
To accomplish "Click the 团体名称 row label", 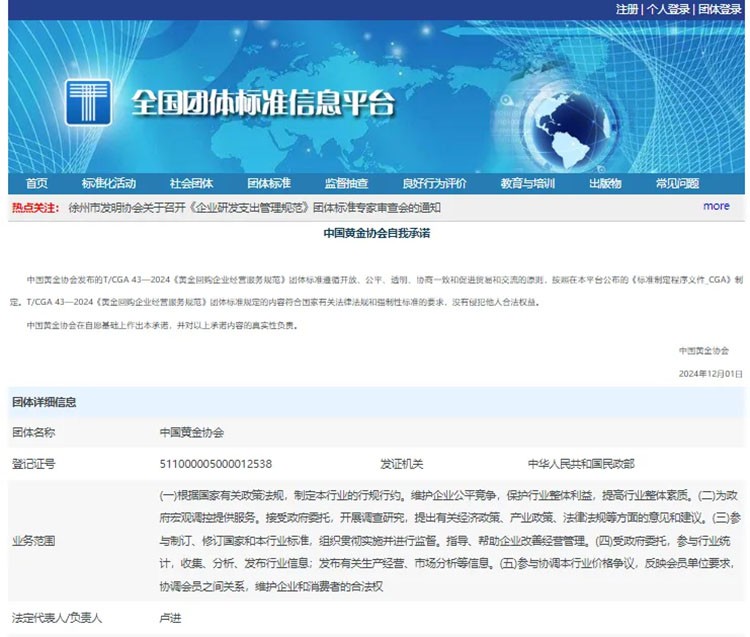I will [33, 432].
